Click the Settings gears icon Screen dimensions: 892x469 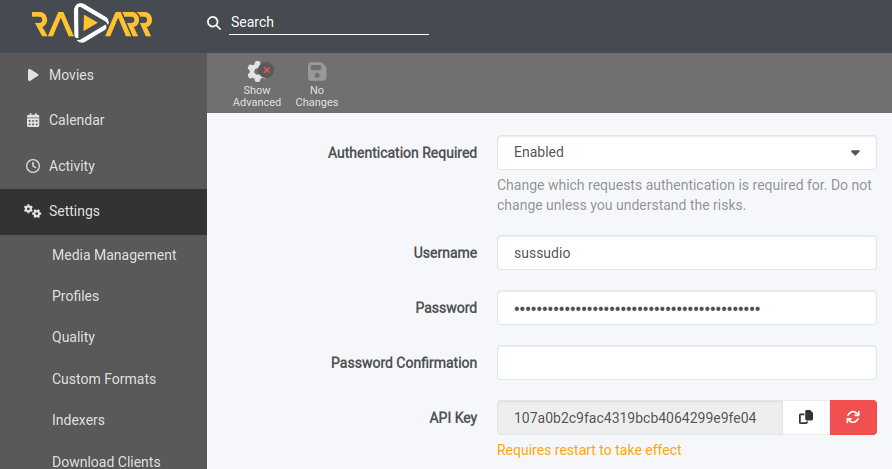[32, 211]
